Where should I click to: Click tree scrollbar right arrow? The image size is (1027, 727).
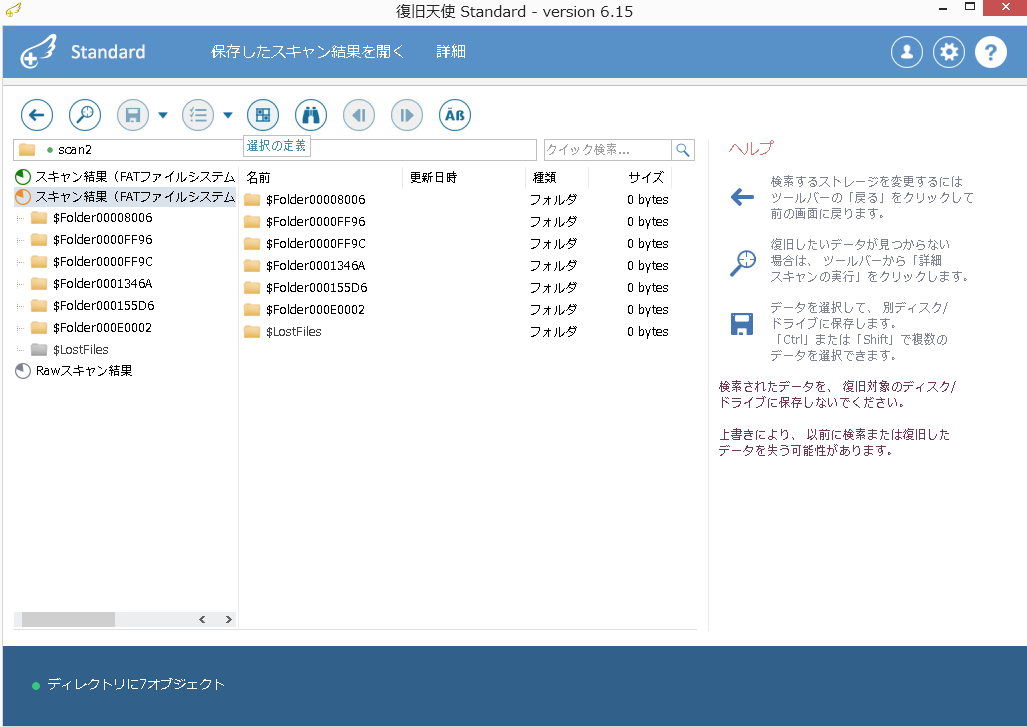[x=229, y=620]
